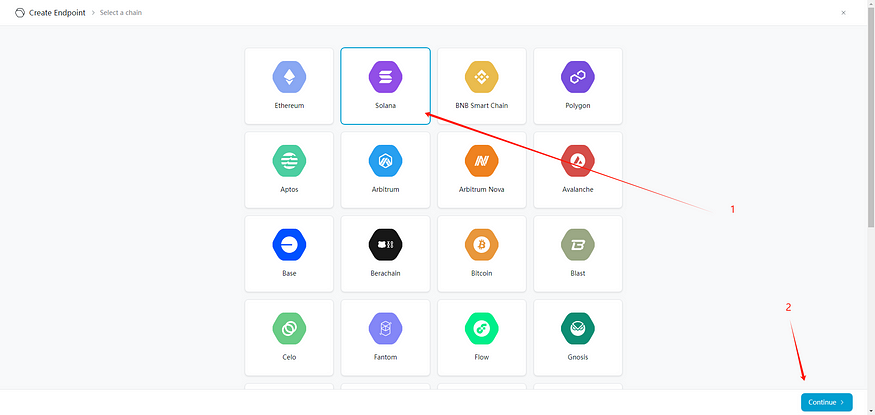
Task: Click the 'Select a chain' breadcrumb text
Action: (121, 12)
